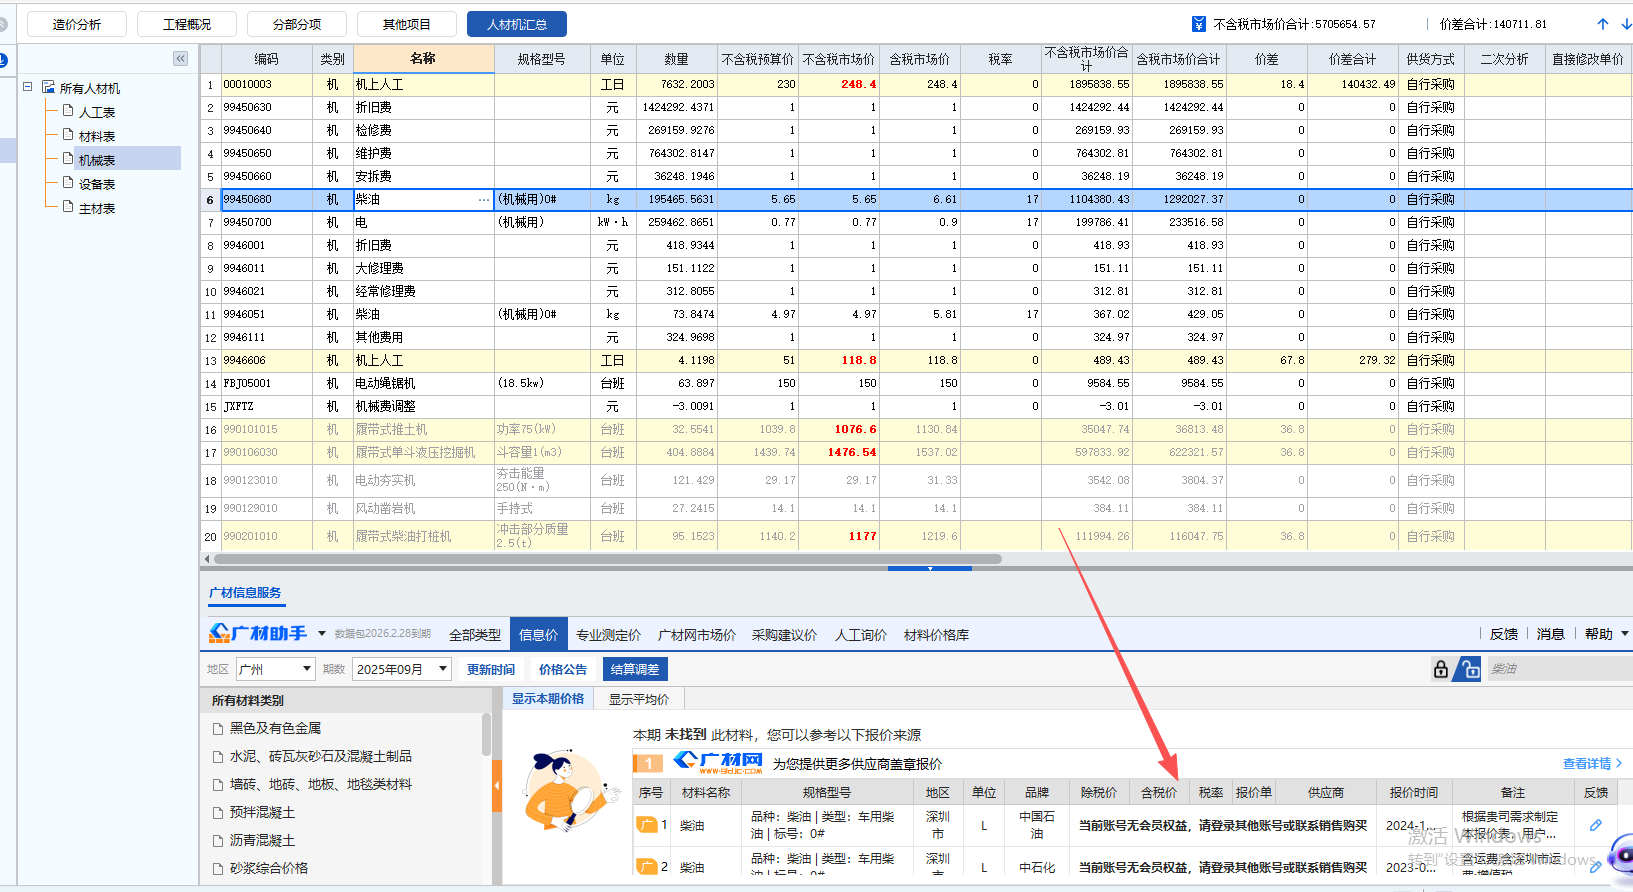Open the 广材网市场价 tab

[x=697, y=635]
